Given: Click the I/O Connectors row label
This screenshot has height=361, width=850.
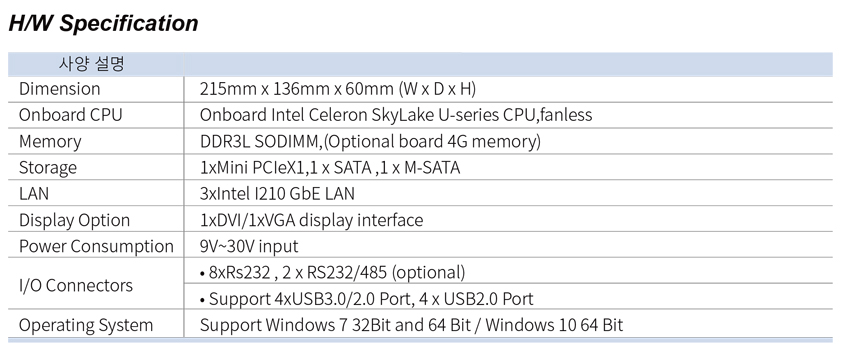Looking at the screenshot, I should click(x=75, y=285).
